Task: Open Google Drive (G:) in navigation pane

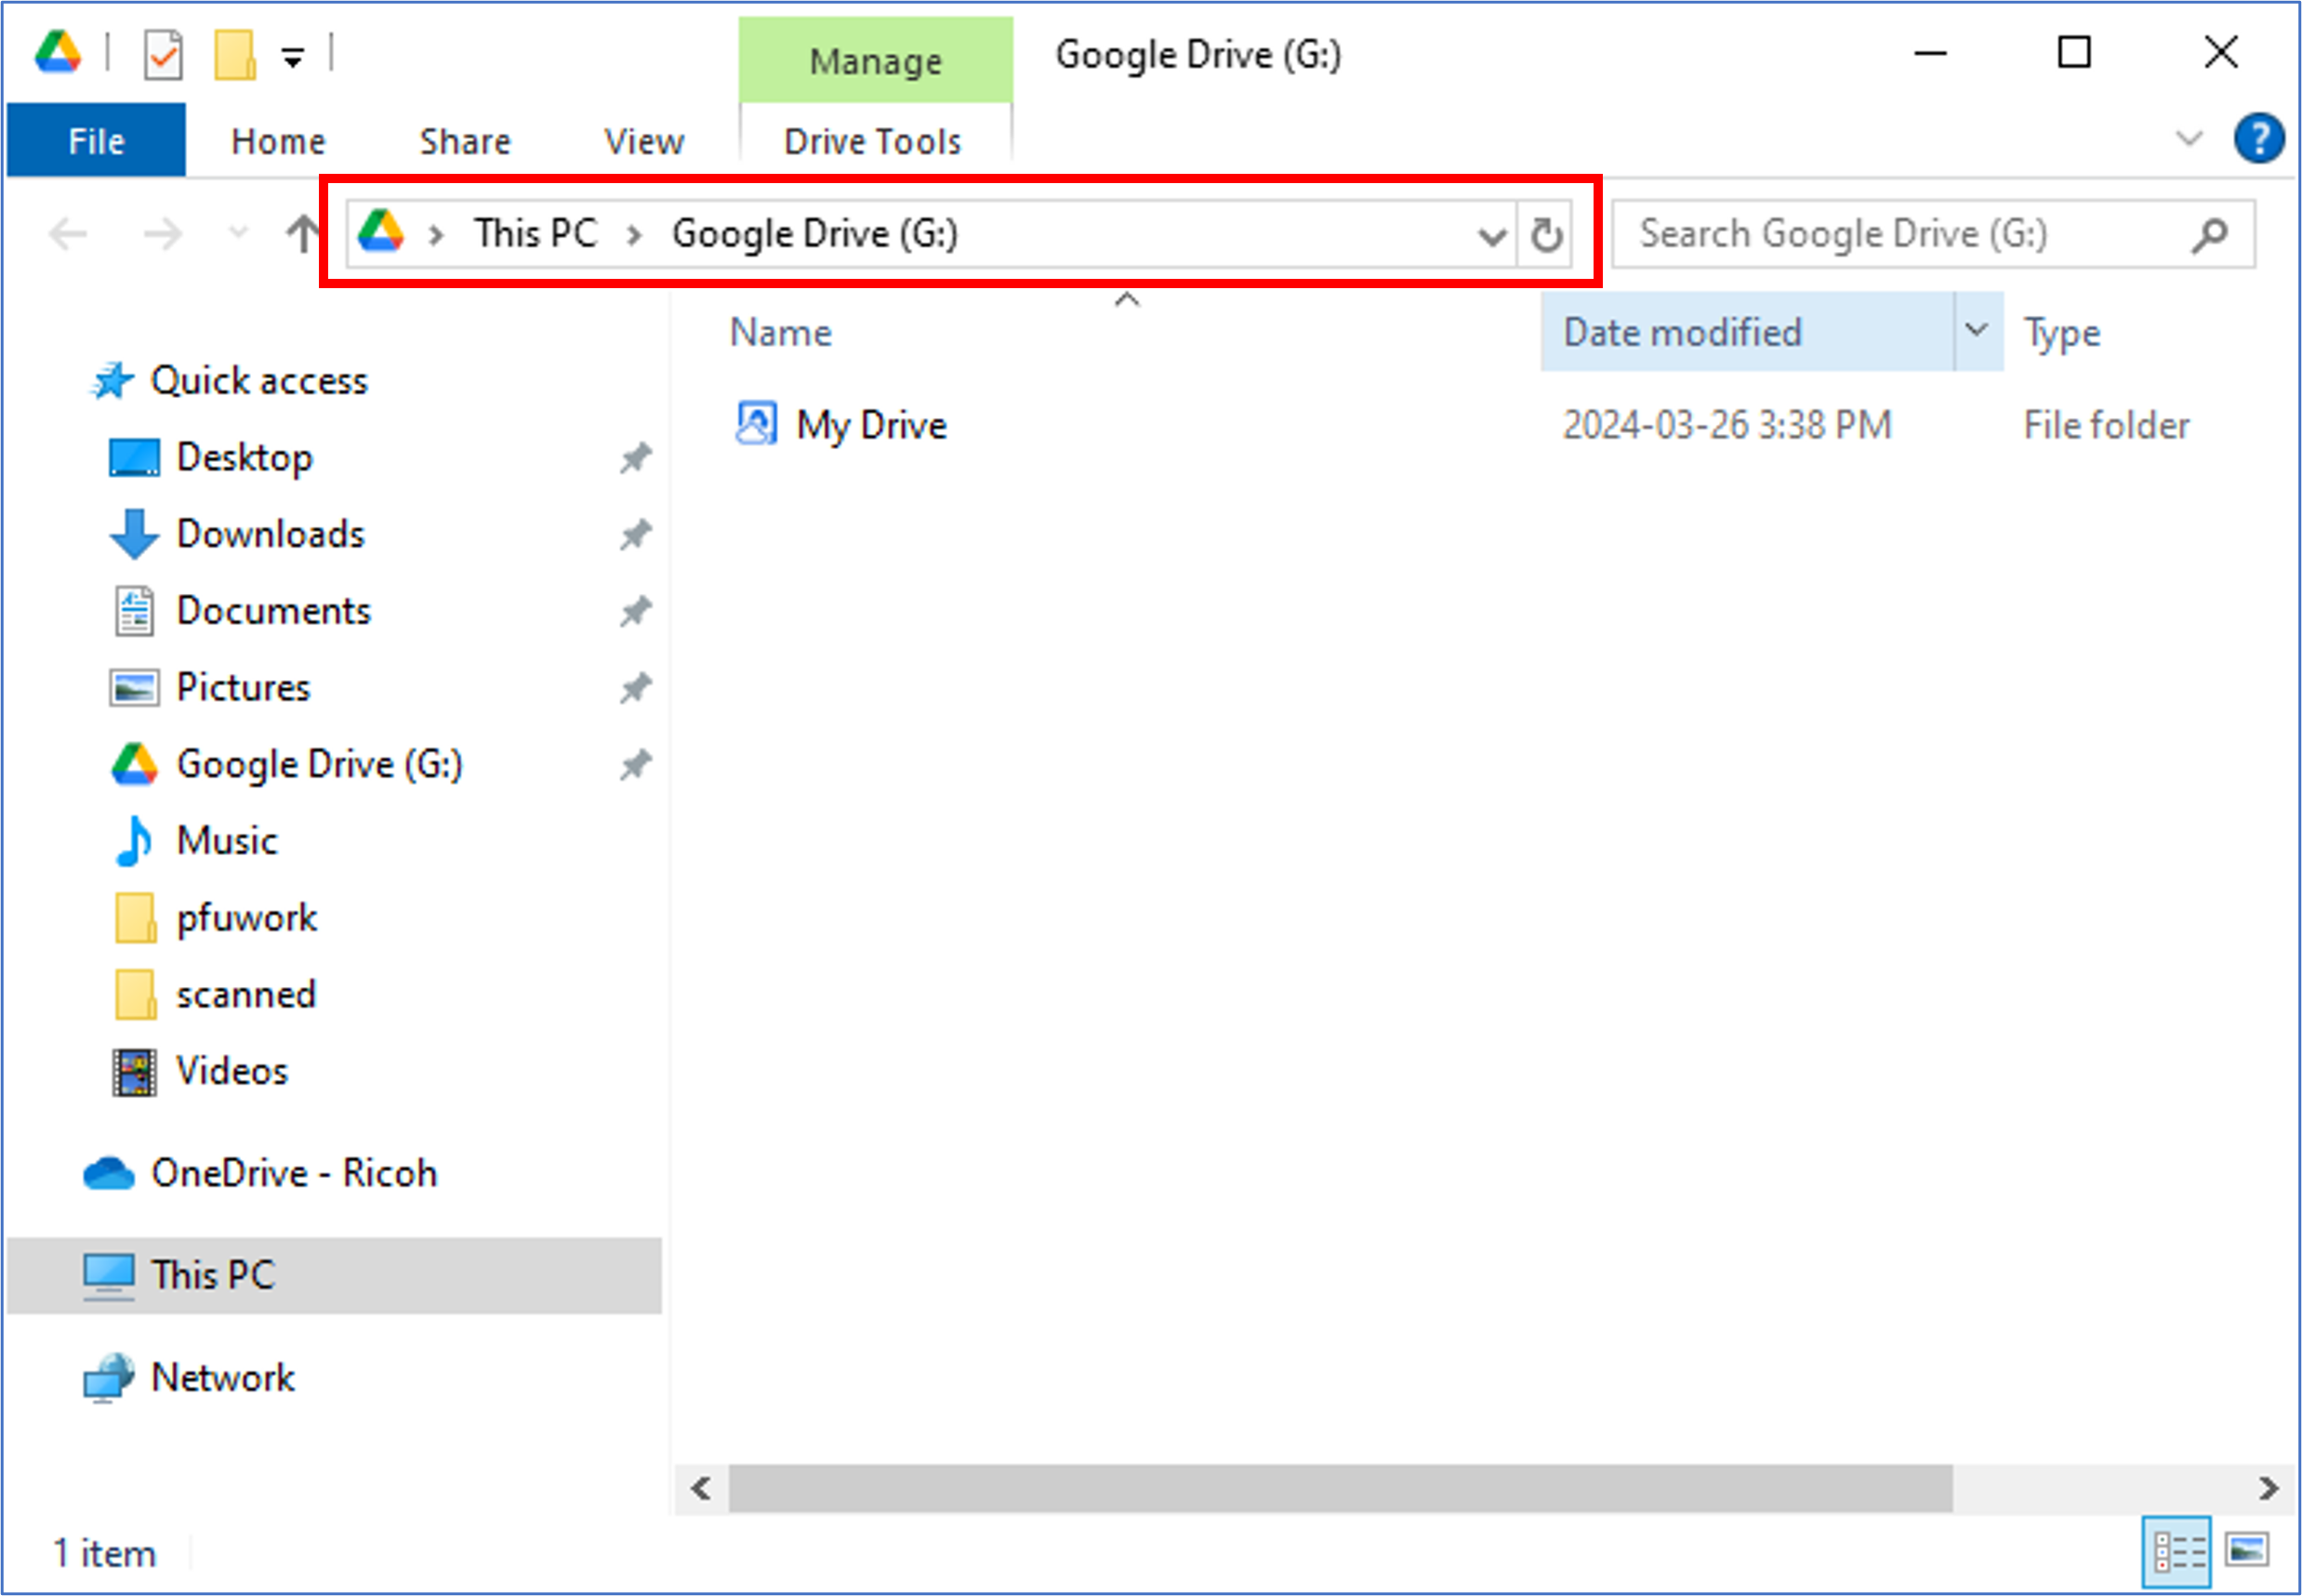Action: pos(319,765)
